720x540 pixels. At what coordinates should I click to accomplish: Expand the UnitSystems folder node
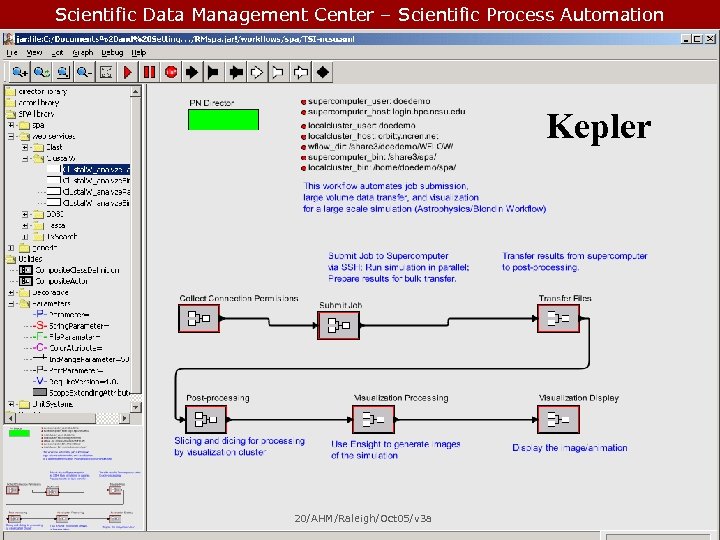pos(11,404)
